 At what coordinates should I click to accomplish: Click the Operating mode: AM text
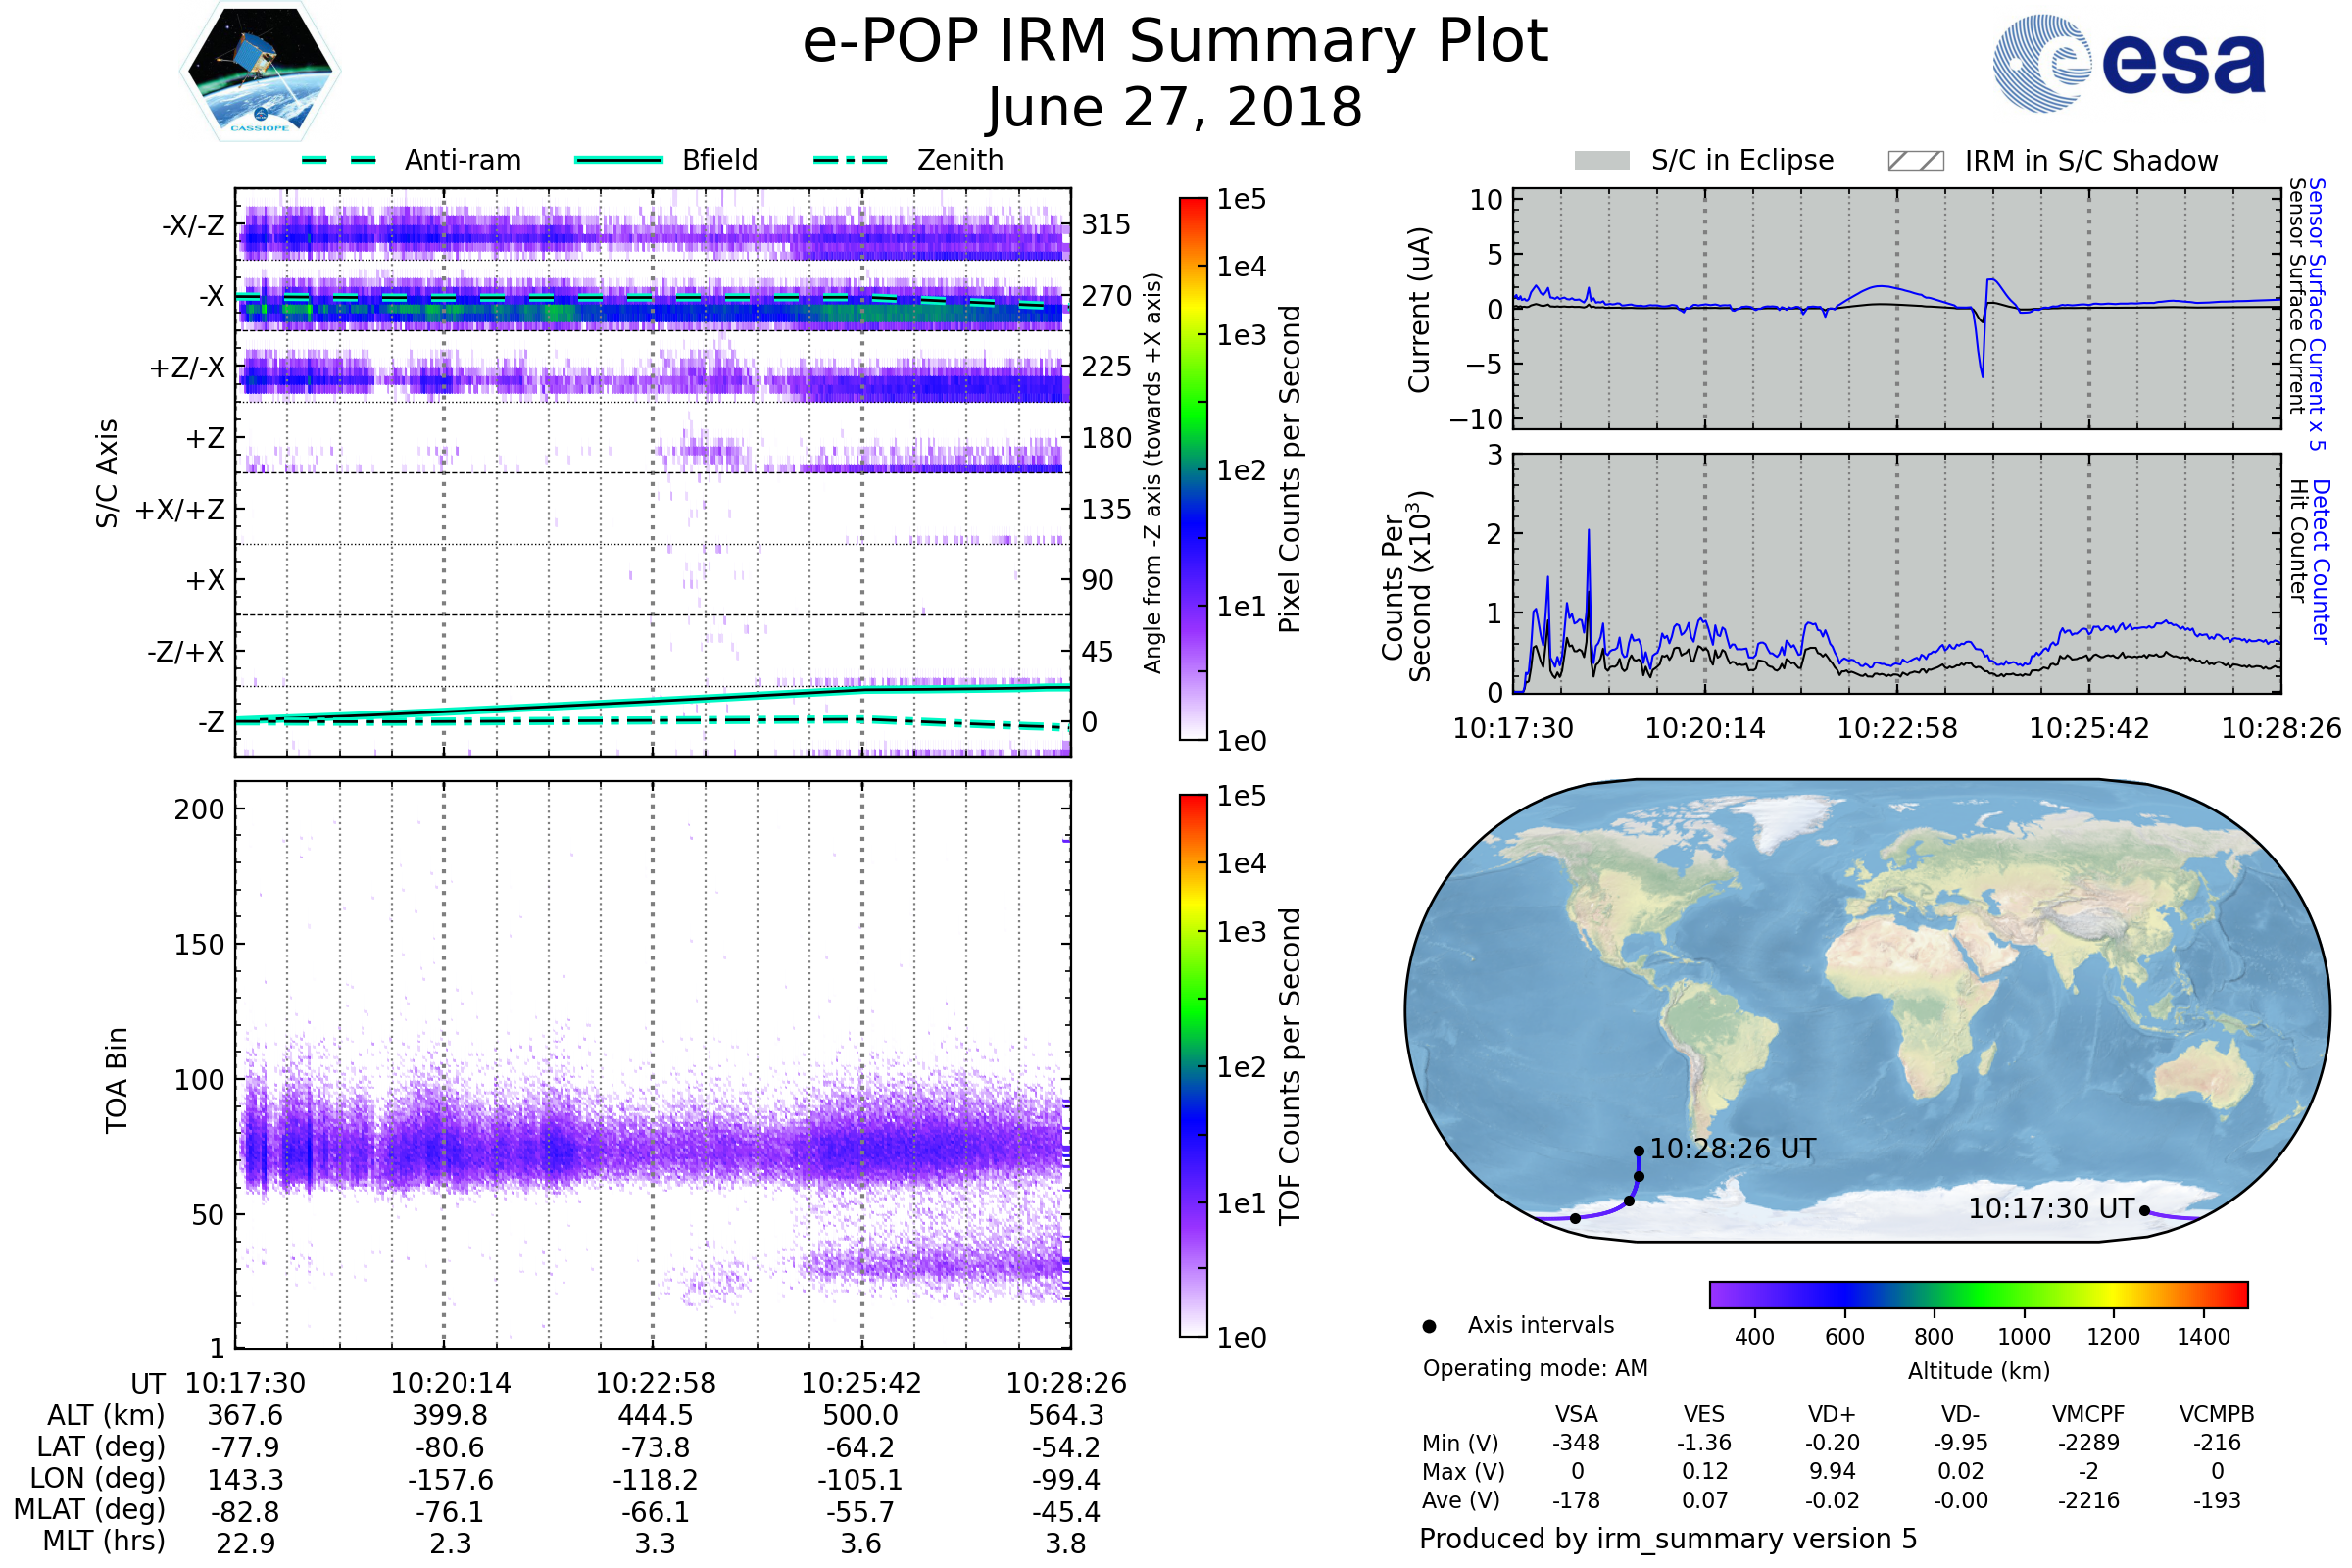1535,1368
